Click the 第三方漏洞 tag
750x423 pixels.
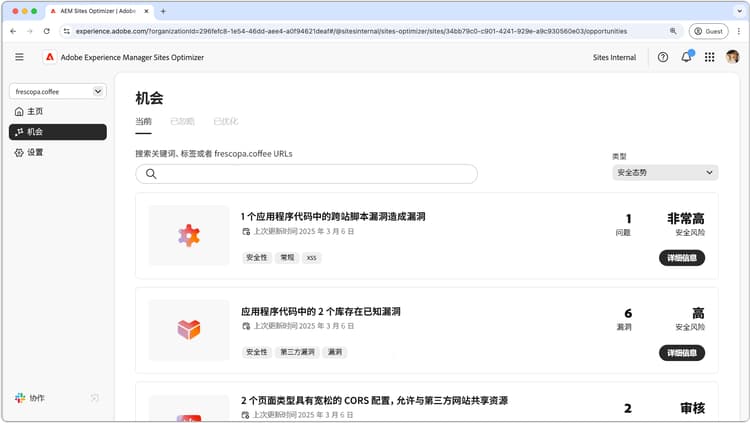pos(297,352)
